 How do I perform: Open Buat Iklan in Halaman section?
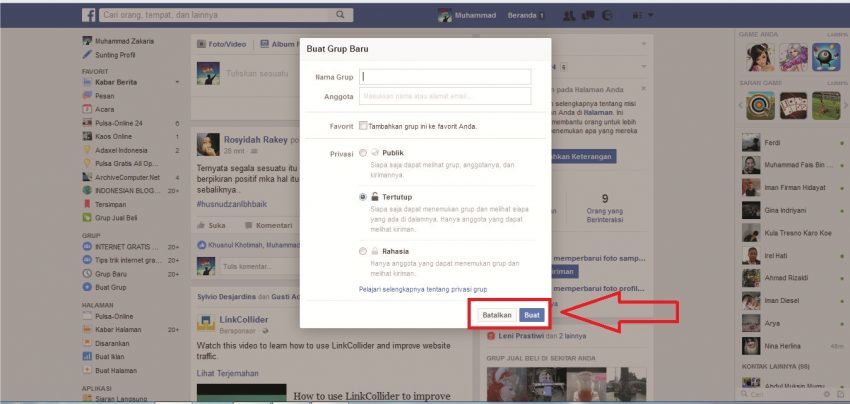[110, 357]
